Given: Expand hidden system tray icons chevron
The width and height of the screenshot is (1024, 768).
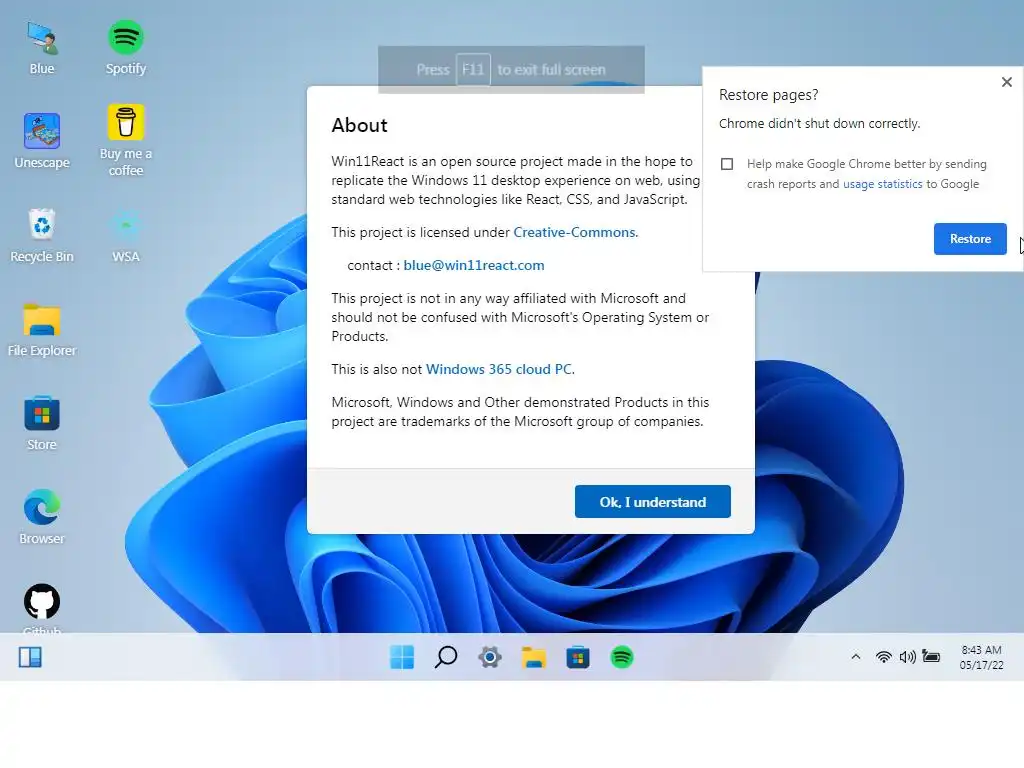Looking at the screenshot, I should (856, 657).
